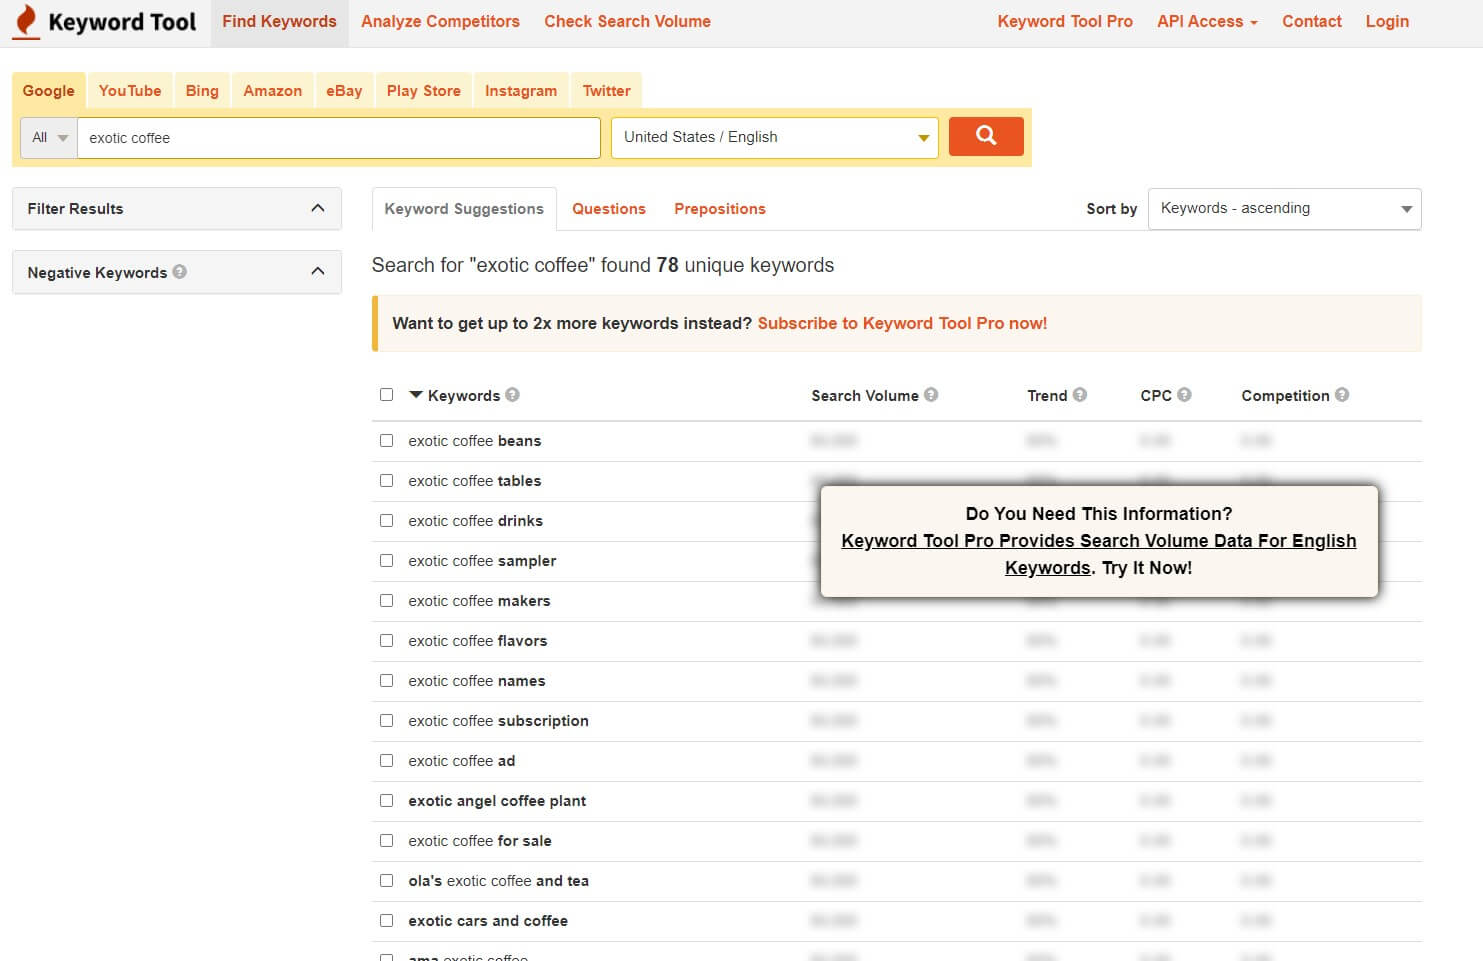
Task: Switch to the Bing tab
Action: point(202,90)
